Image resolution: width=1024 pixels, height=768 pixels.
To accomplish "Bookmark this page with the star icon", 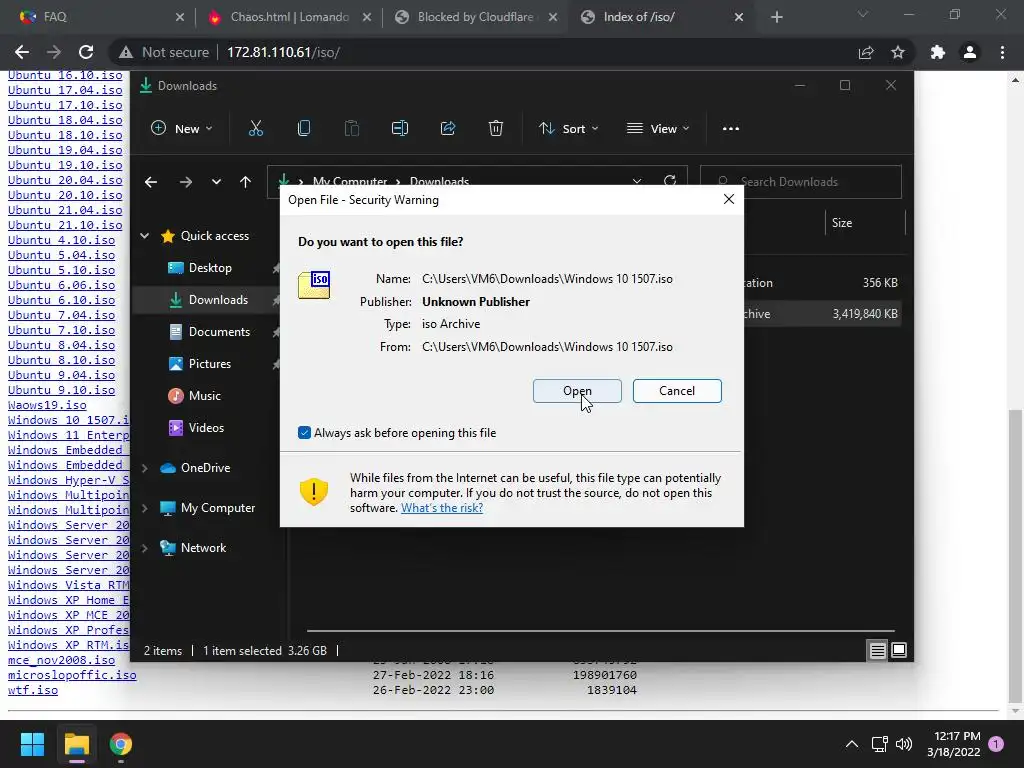I will 898,52.
